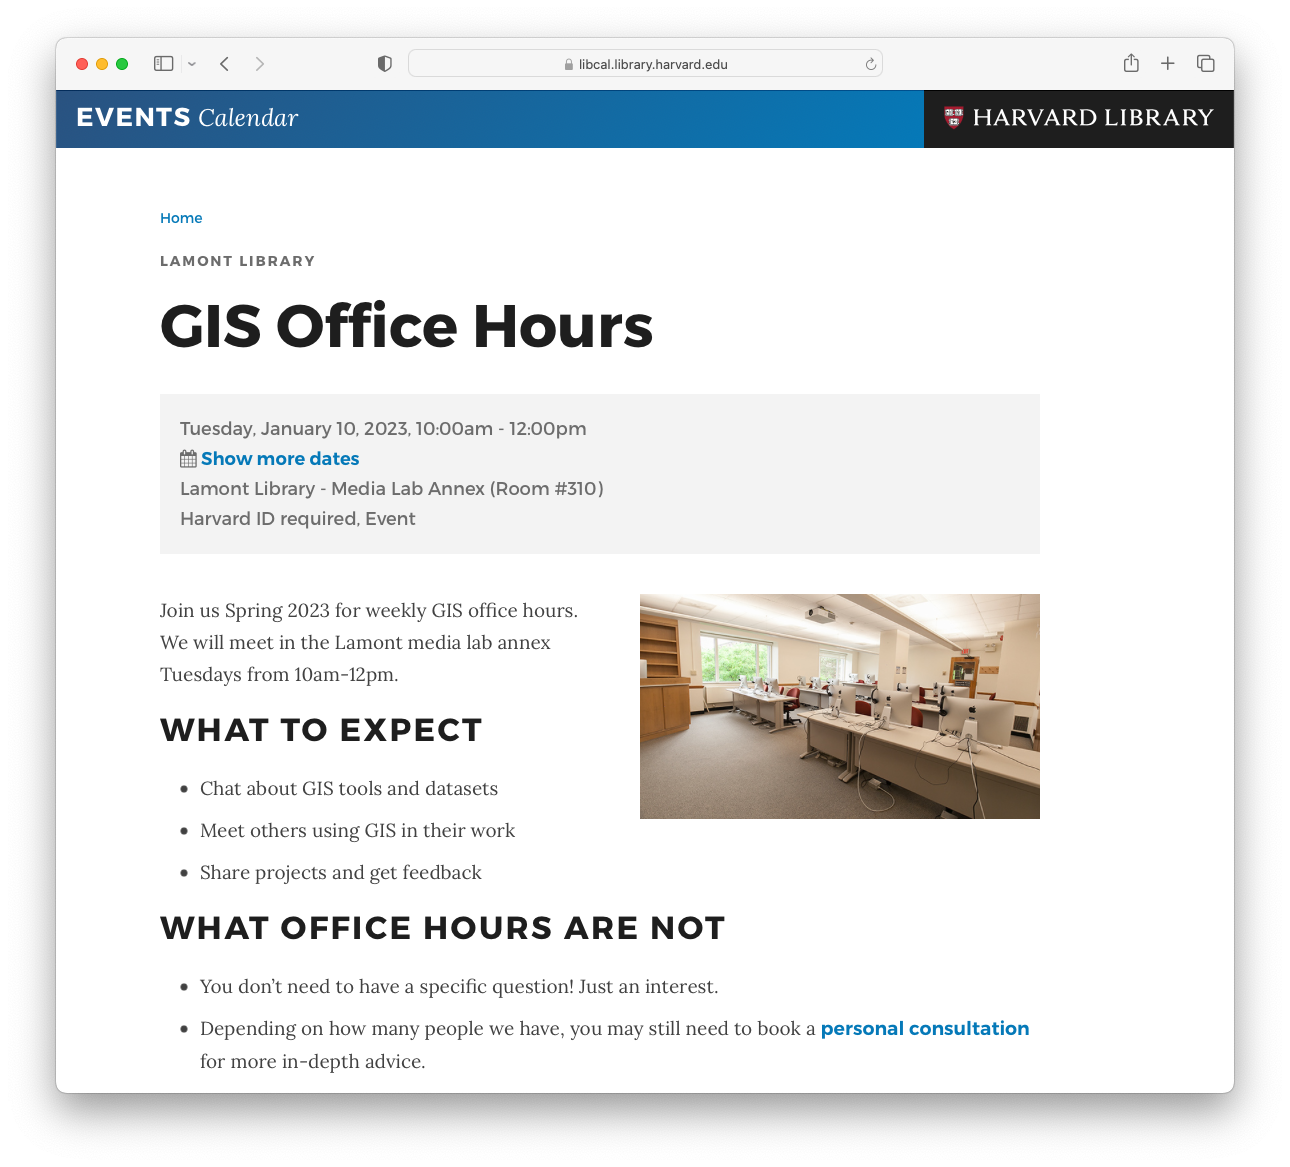
Task: Minimize the Safari window with yellow button
Action: tap(102, 64)
